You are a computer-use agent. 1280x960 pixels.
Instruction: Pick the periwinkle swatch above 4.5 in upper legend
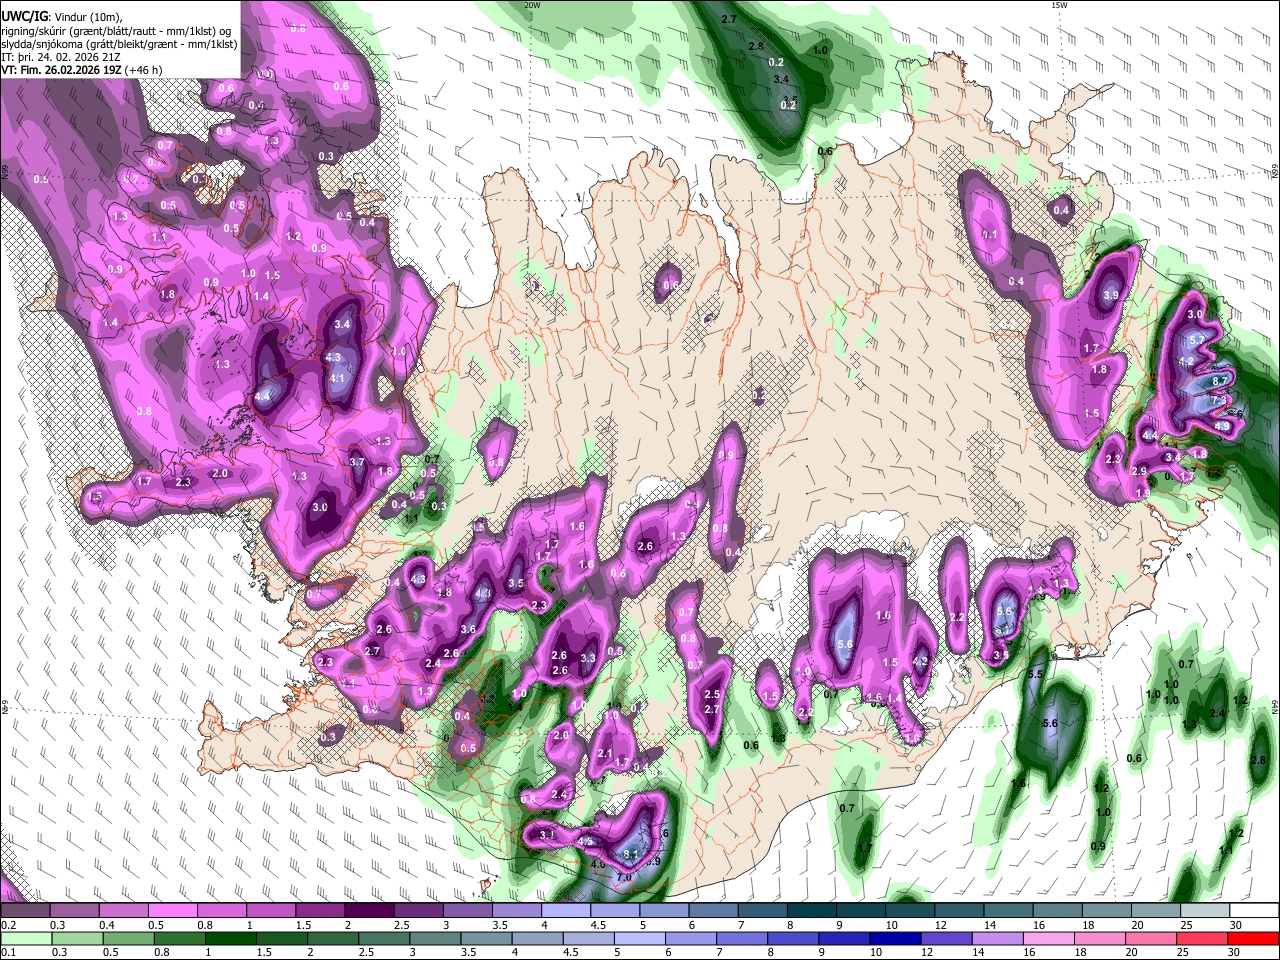pos(615,911)
